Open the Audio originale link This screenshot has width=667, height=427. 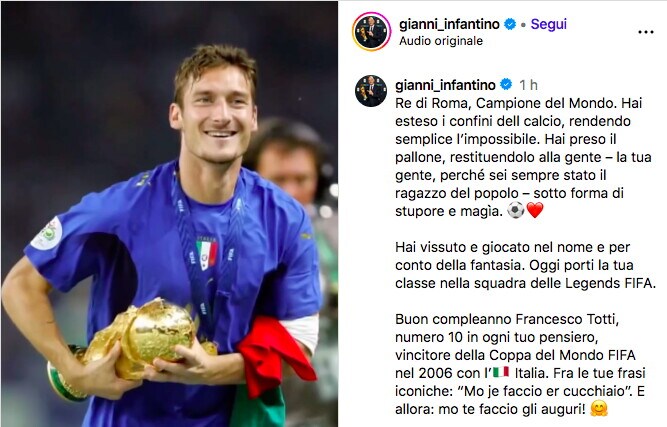coord(441,41)
